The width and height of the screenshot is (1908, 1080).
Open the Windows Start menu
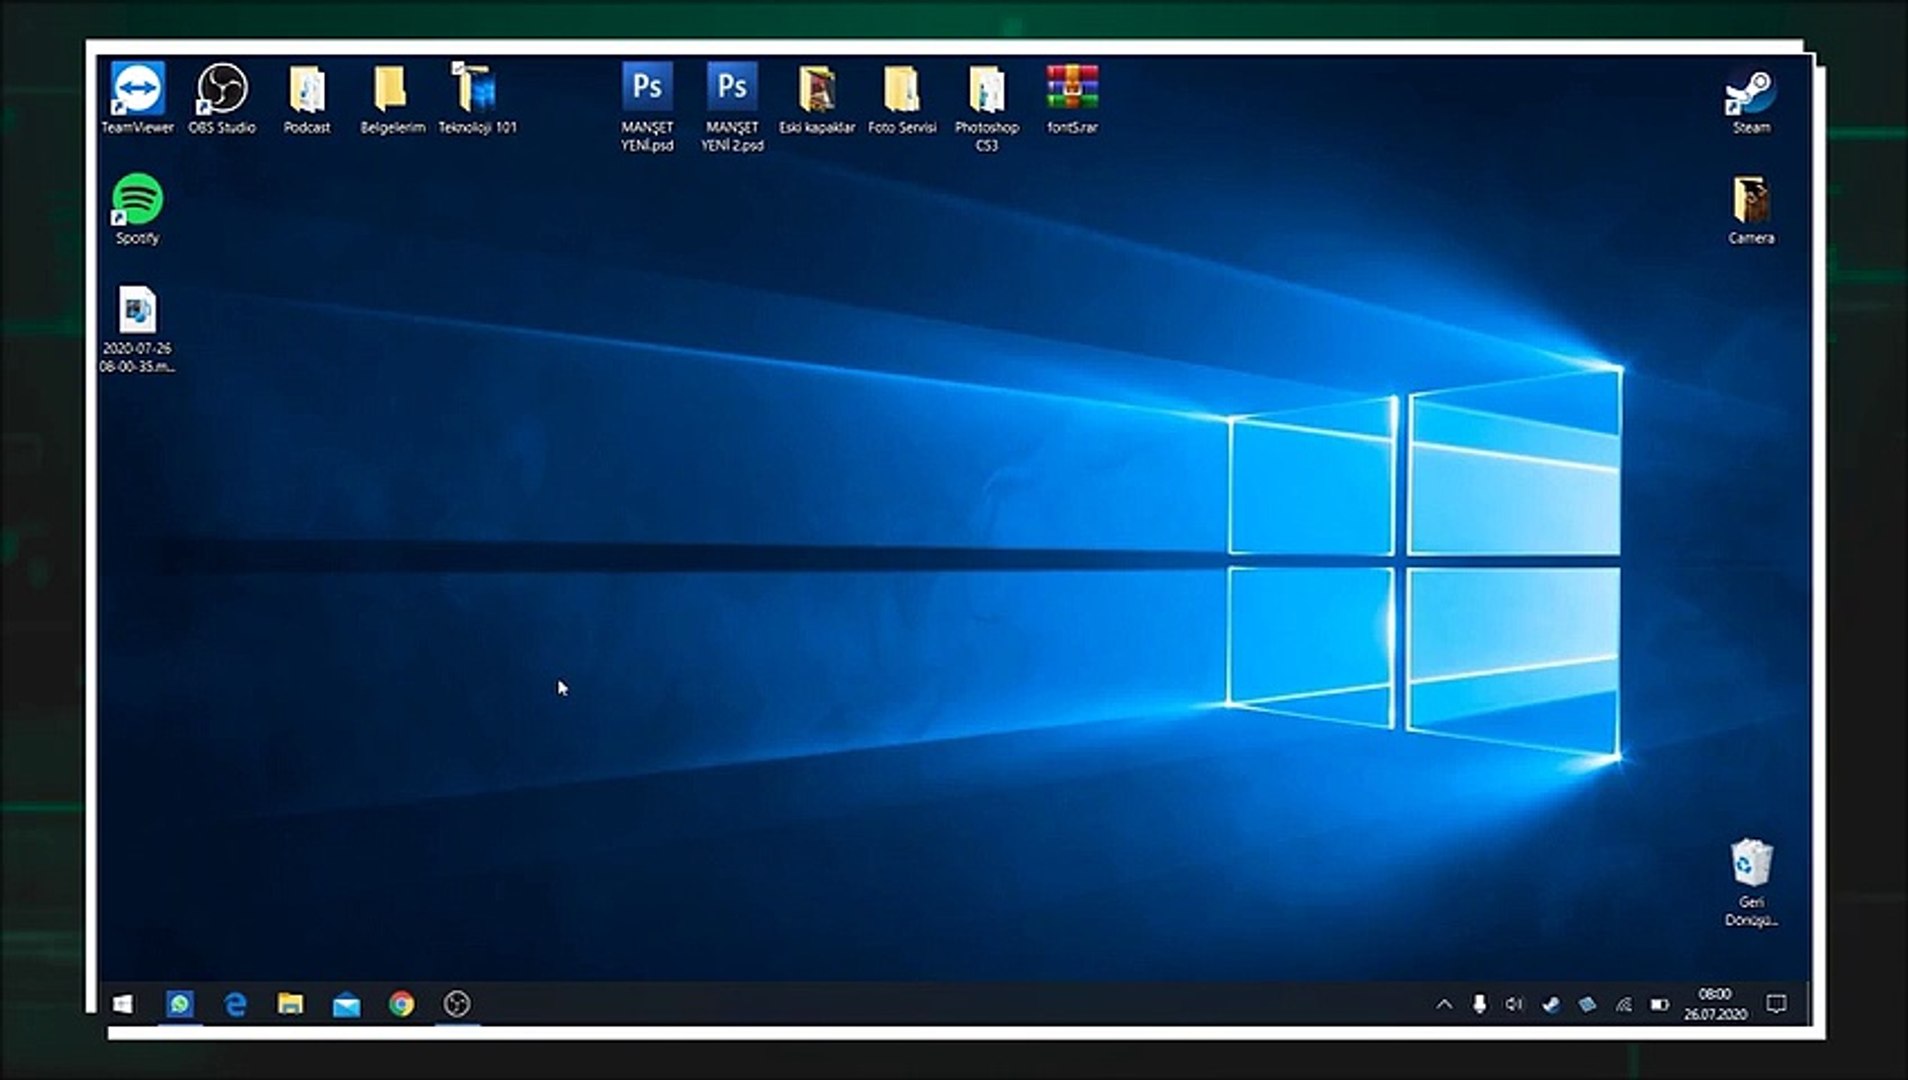(x=123, y=1004)
